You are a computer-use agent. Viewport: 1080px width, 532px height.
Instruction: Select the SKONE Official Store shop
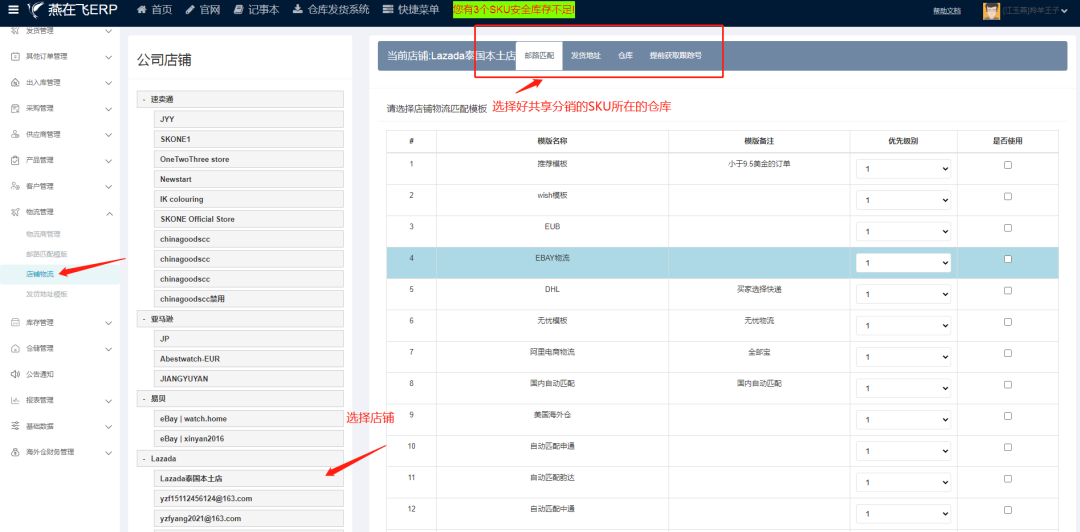click(x=249, y=219)
